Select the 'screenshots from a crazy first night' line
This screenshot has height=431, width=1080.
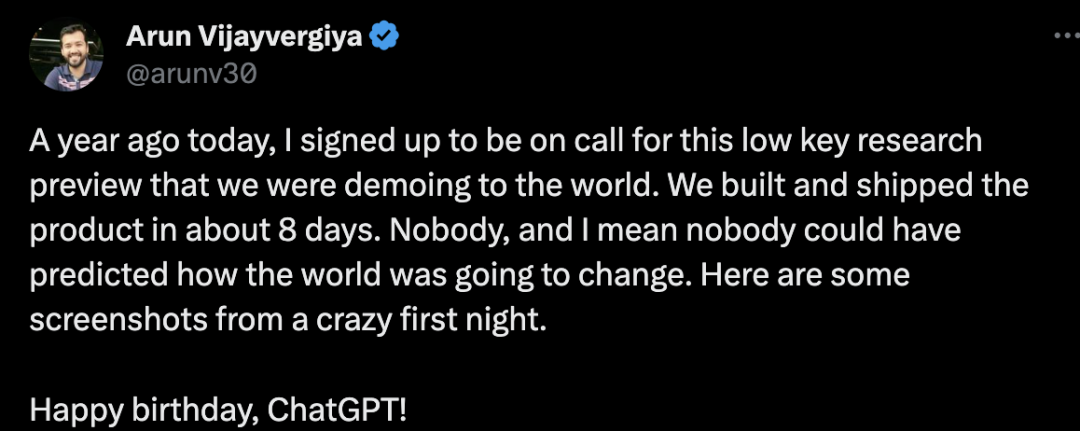[x=290, y=321]
